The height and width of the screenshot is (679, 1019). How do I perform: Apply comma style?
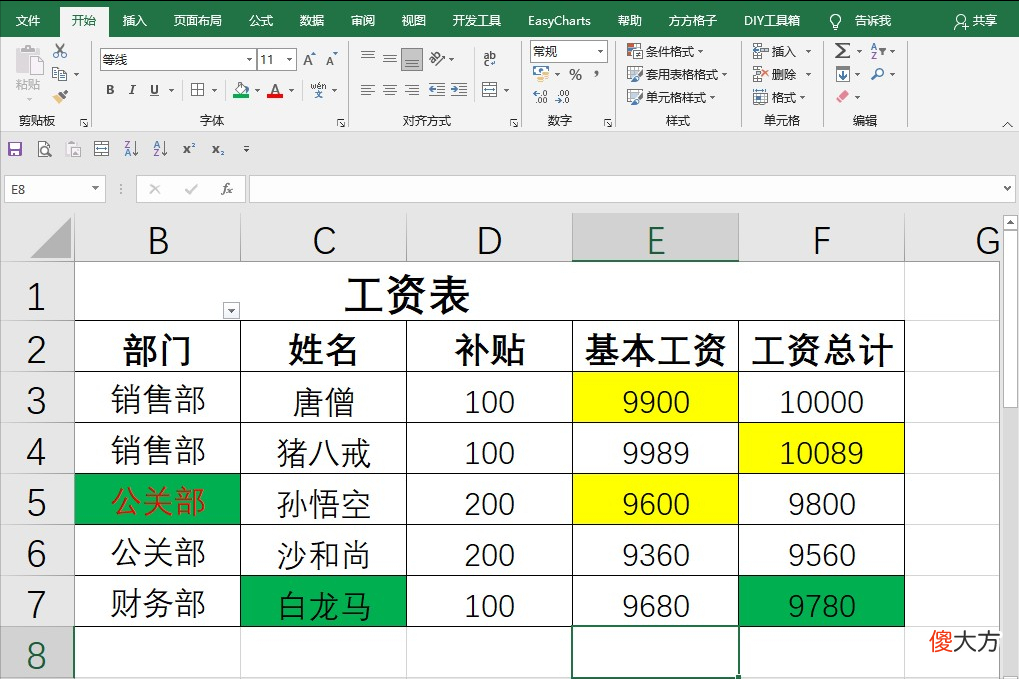596,74
